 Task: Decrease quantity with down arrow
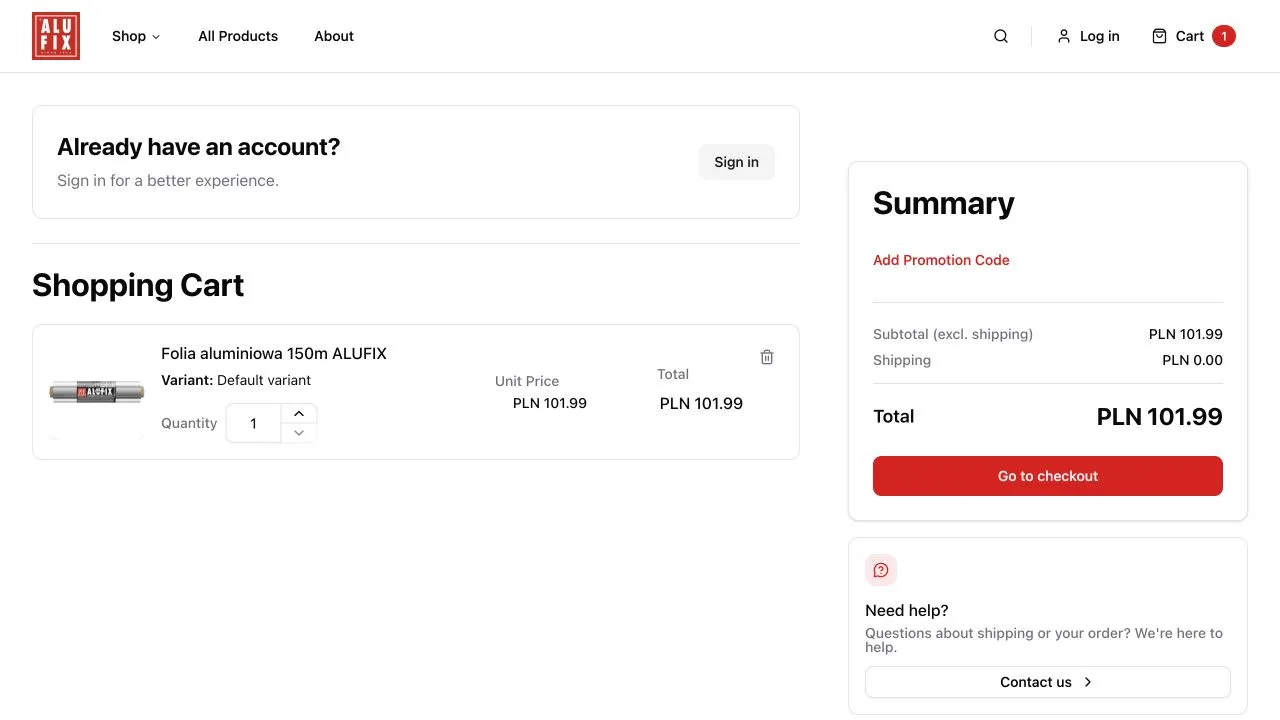coord(299,433)
